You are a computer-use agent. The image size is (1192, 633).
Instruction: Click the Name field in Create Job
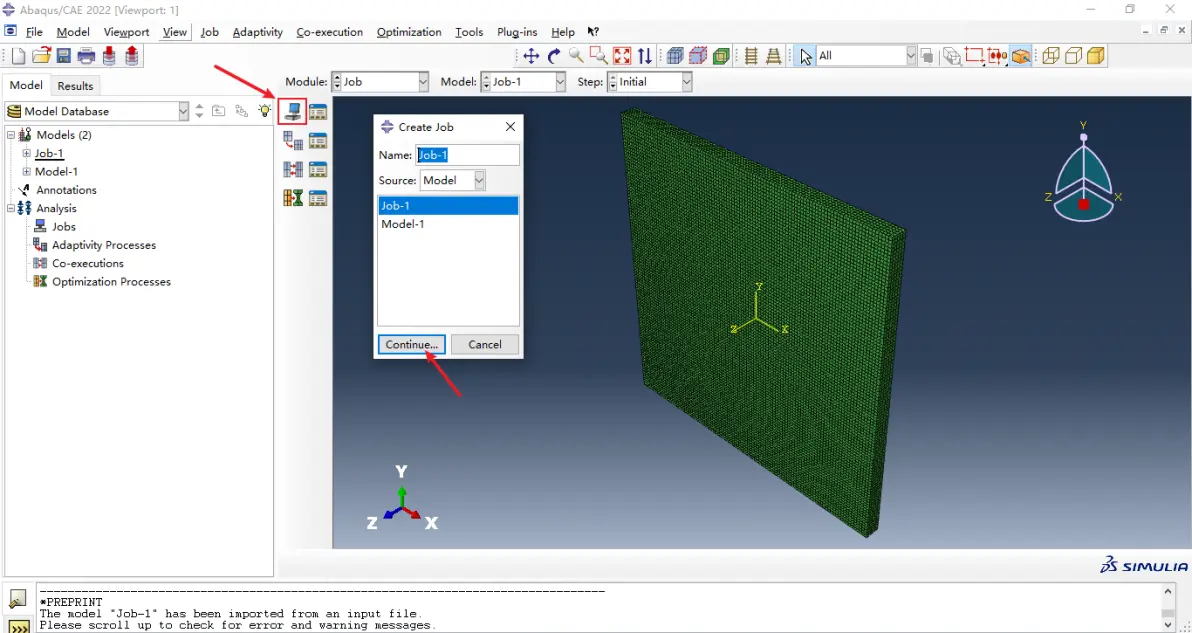[468, 155]
